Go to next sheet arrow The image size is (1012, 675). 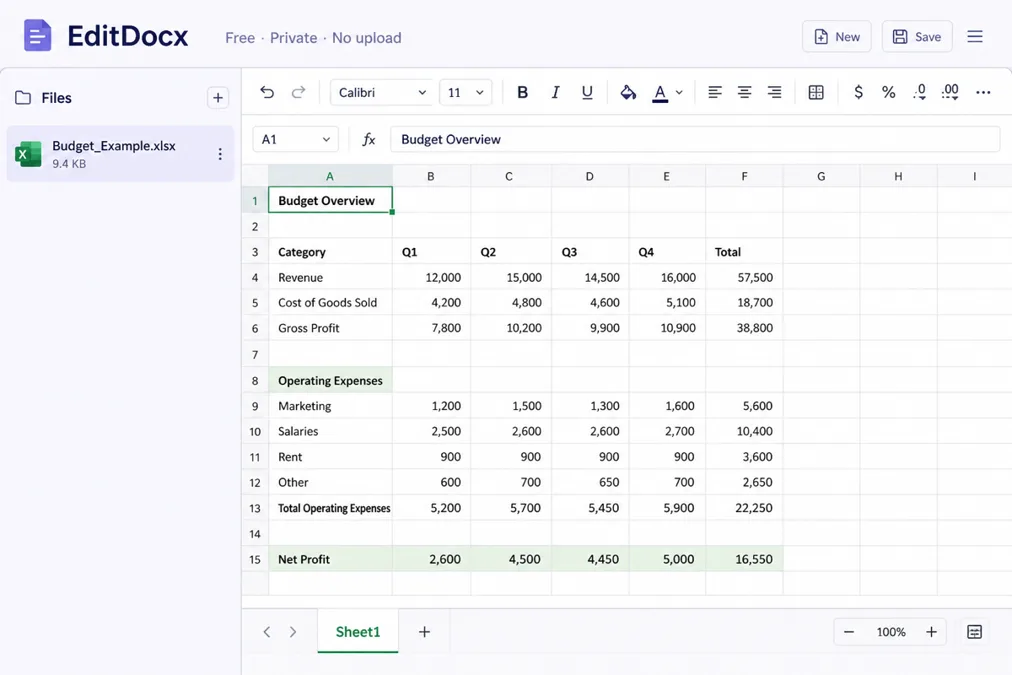click(293, 632)
